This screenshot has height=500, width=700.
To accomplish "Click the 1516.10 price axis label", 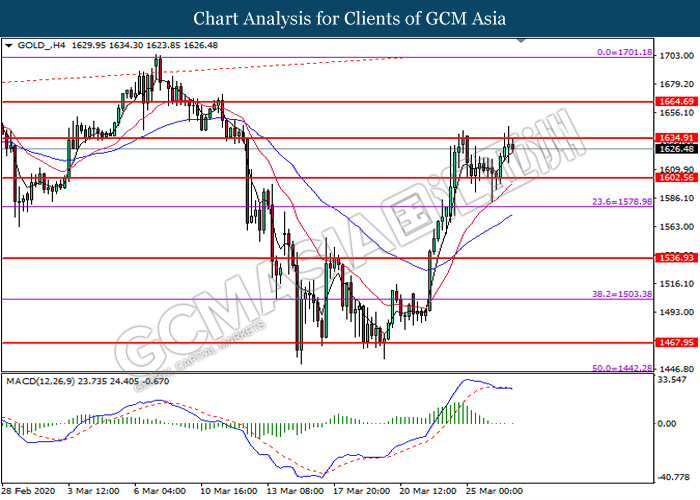I will (x=677, y=284).
